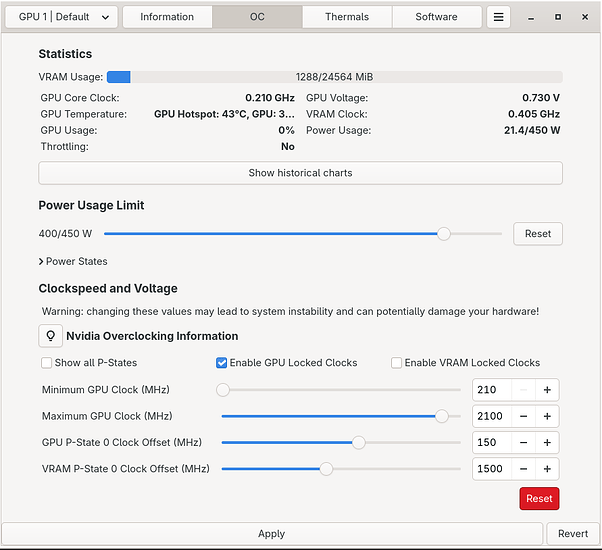Click the GPU Temperature value text

pyautogui.click(x=224, y=114)
